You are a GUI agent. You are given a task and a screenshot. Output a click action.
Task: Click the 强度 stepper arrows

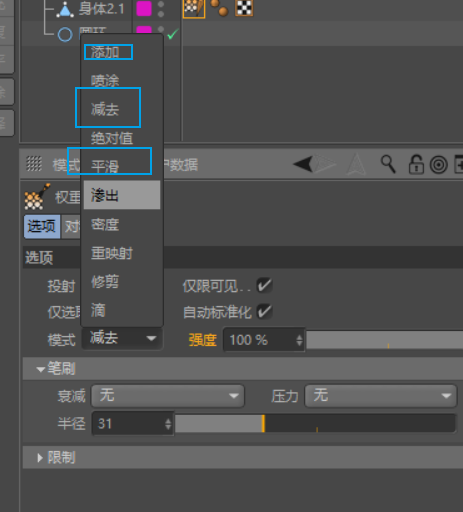299,340
